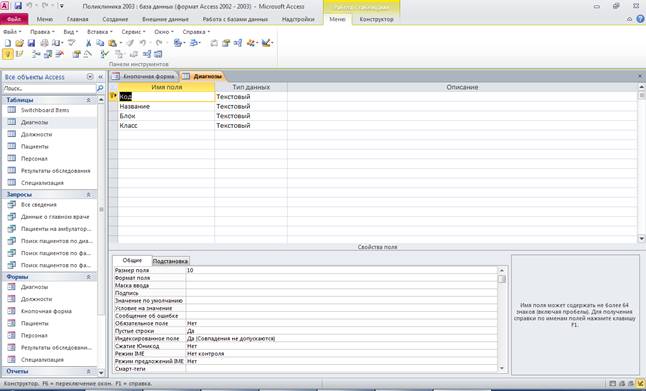Switch to Работа с базами данных tab
646x391 pixels.
tap(235, 19)
